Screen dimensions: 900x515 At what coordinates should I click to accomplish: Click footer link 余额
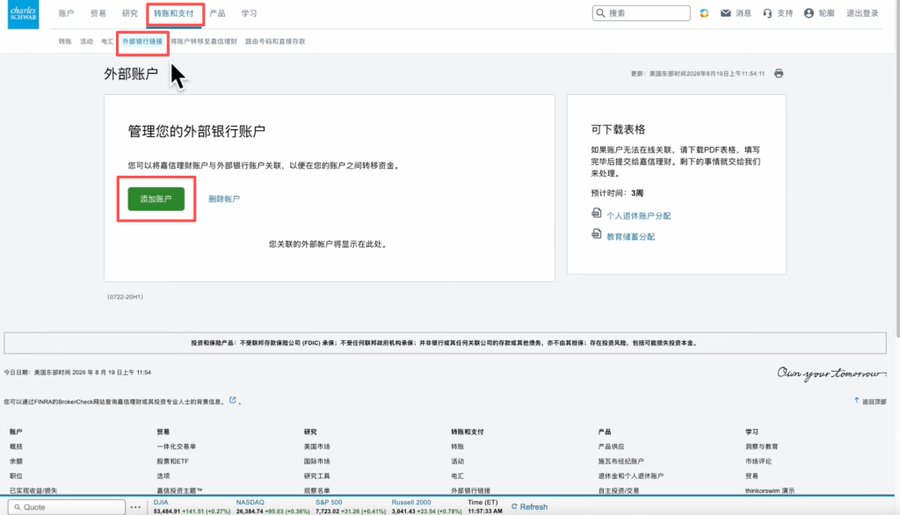click(16, 461)
